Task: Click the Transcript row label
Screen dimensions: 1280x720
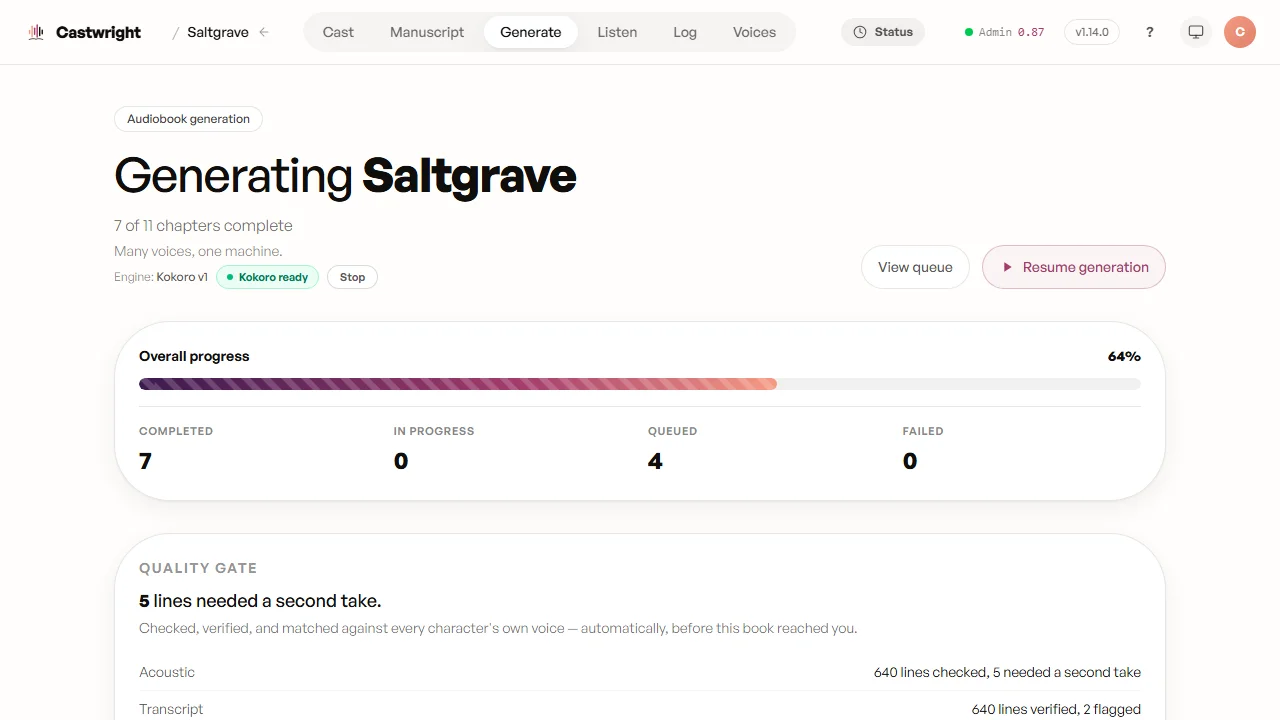Action: pyautogui.click(x=171, y=709)
